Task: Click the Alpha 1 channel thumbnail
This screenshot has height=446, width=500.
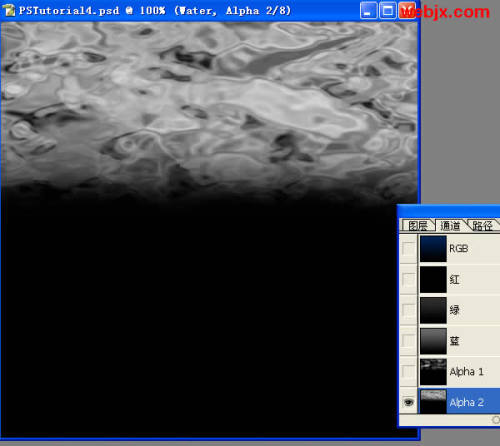Action: click(x=433, y=372)
